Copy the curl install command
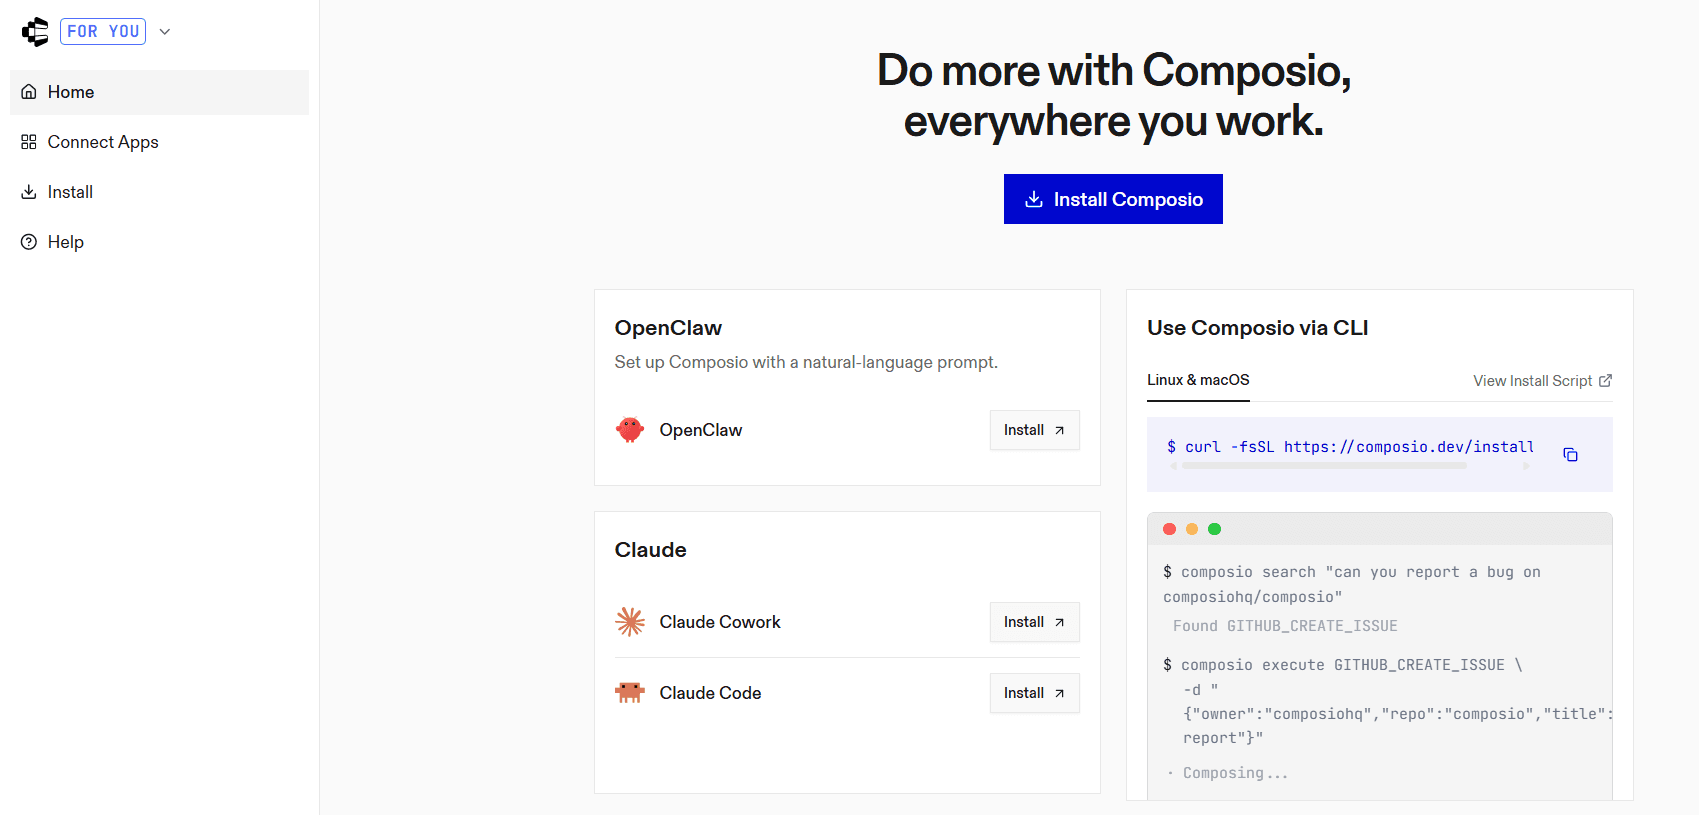1699x815 pixels. [1570, 455]
